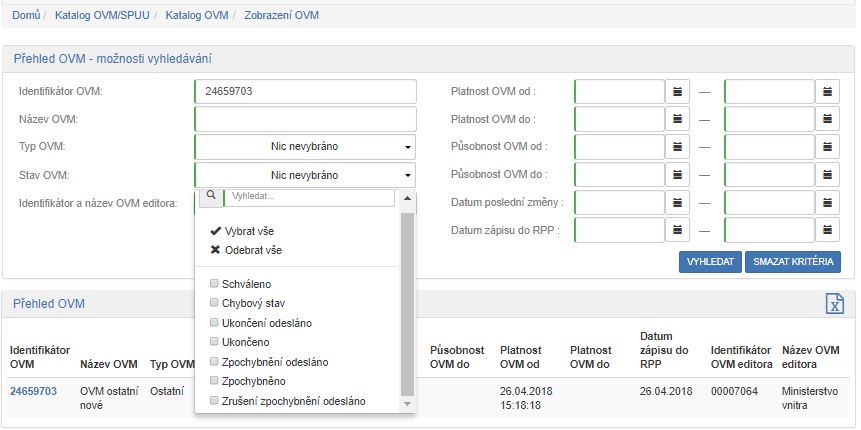Viewport: 861px width, 430px height.
Task: Open calendar for Datum zápisu do RPP start
Action: point(679,231)
